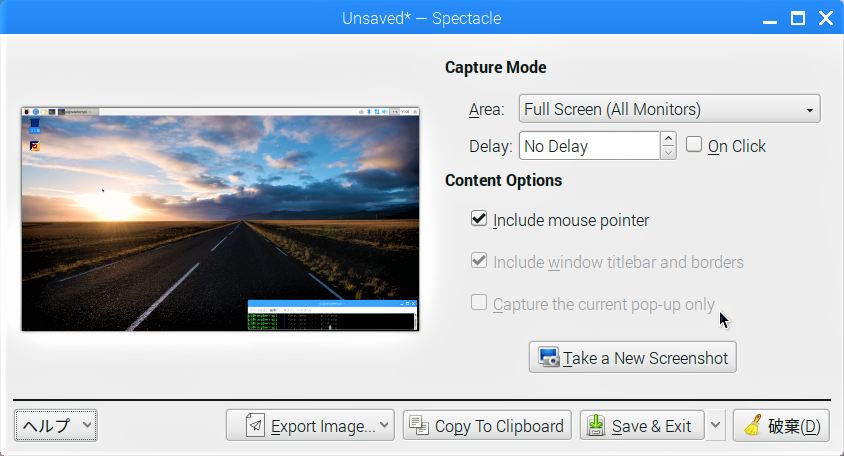The width and height of the screenshot is (844, 456).
Task: Click the 破棄(D) discard button
Action: click(x=781, y=425)
